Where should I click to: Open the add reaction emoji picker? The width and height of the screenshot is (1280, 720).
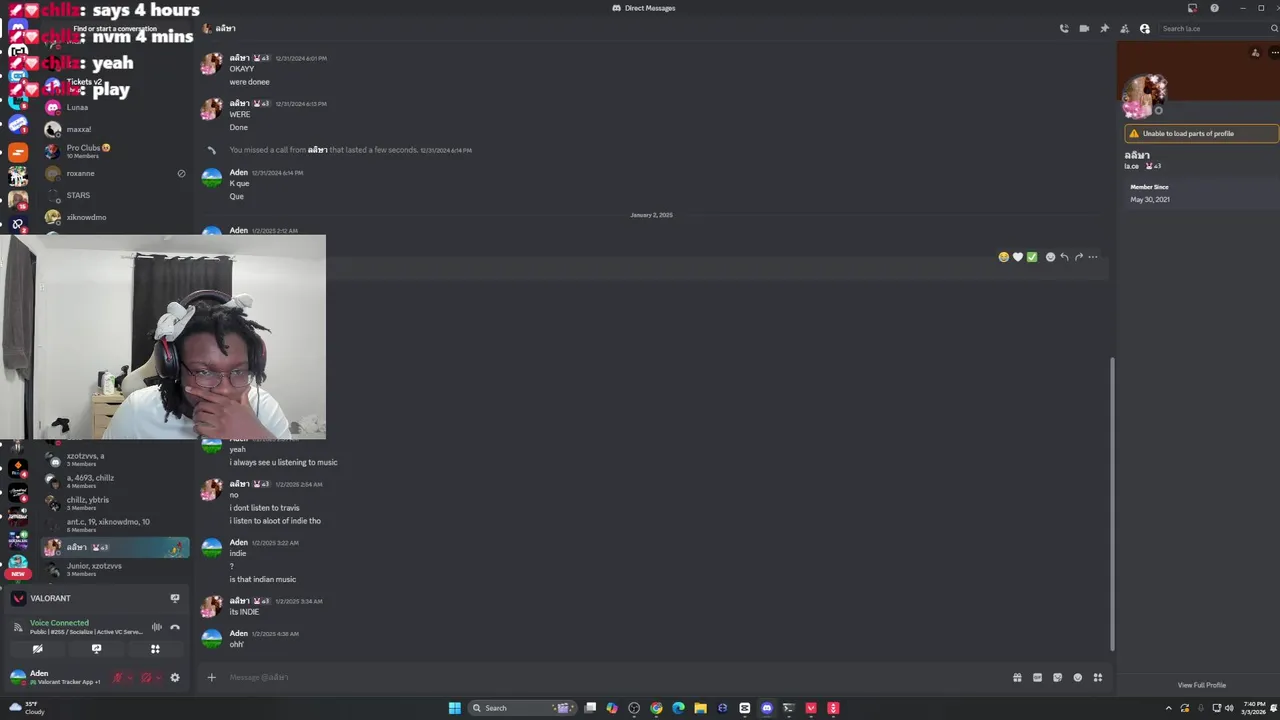pyautogui.click(x=1050, y=257)
